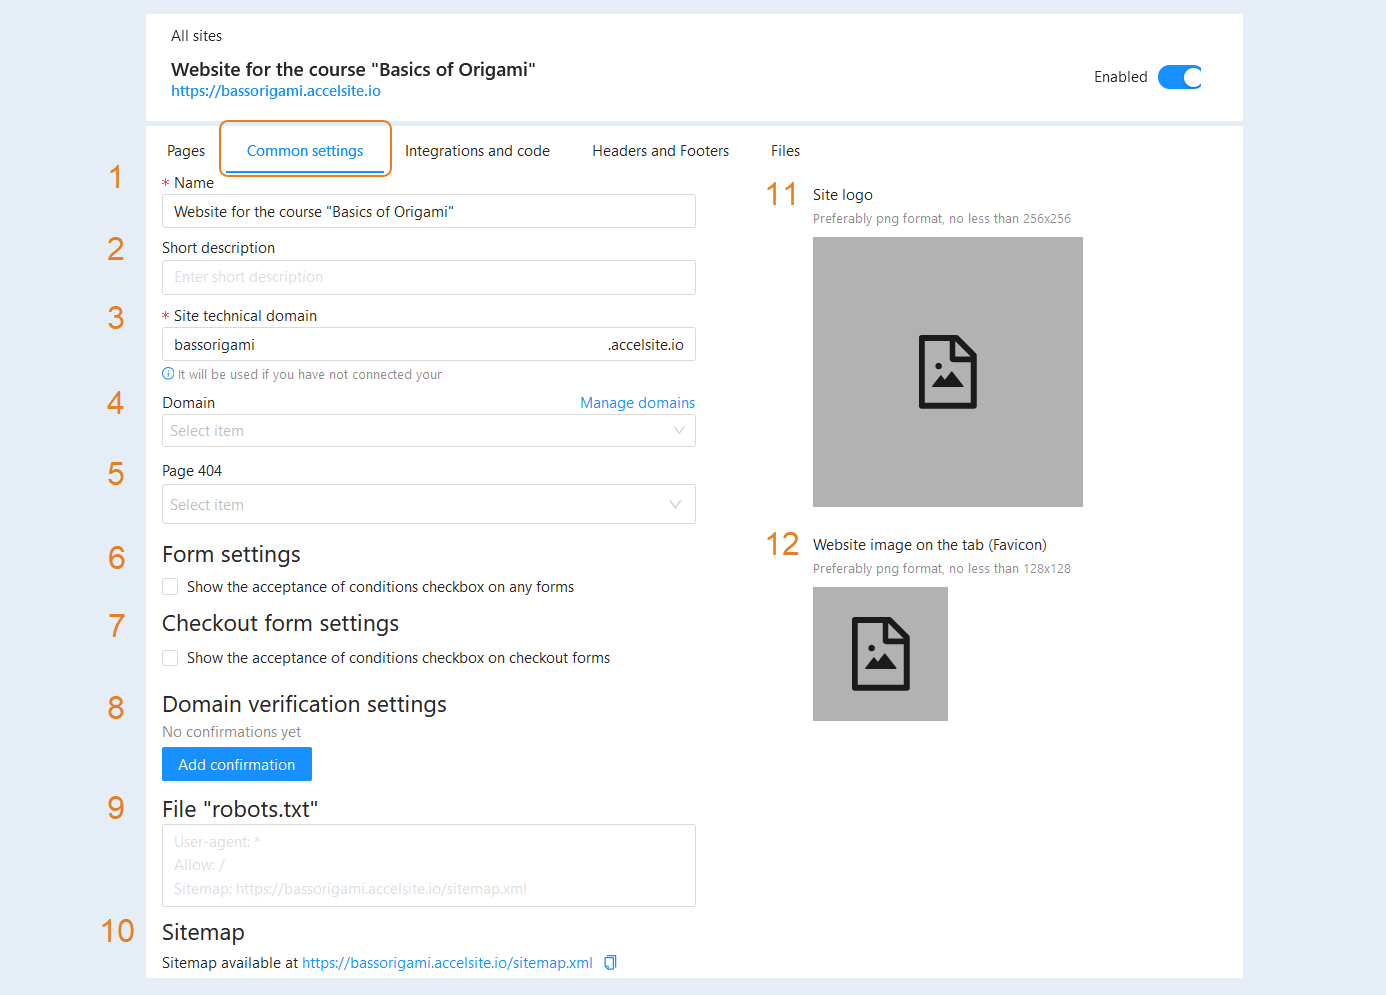
Task: Open the Manage domains link
Action: 638,403
